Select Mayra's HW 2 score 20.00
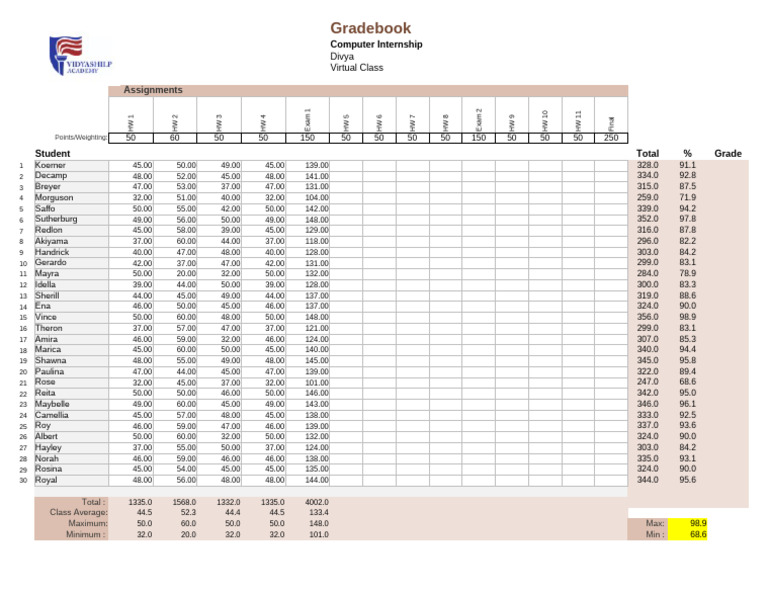The width and height of the screenshot is (768, 594). point(186,274)
